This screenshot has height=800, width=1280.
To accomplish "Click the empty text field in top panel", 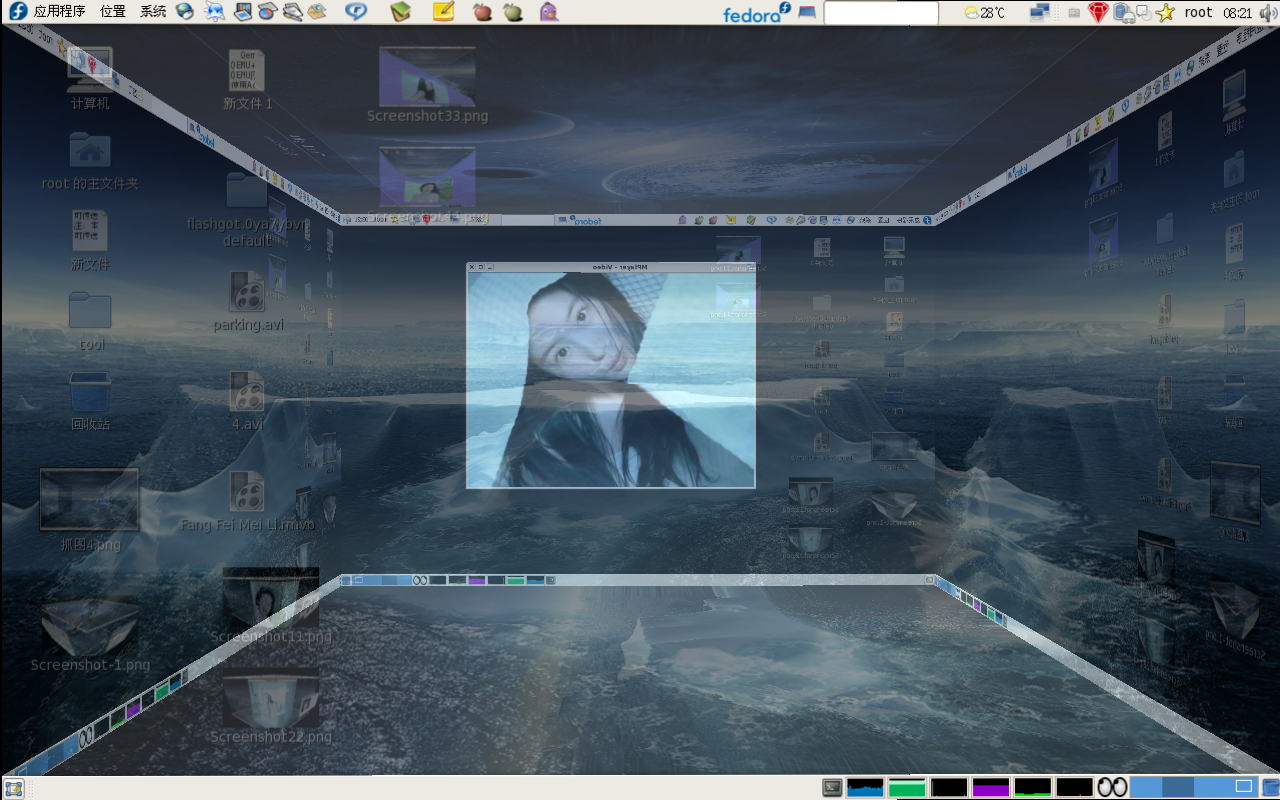I will [x=881, y=13].
